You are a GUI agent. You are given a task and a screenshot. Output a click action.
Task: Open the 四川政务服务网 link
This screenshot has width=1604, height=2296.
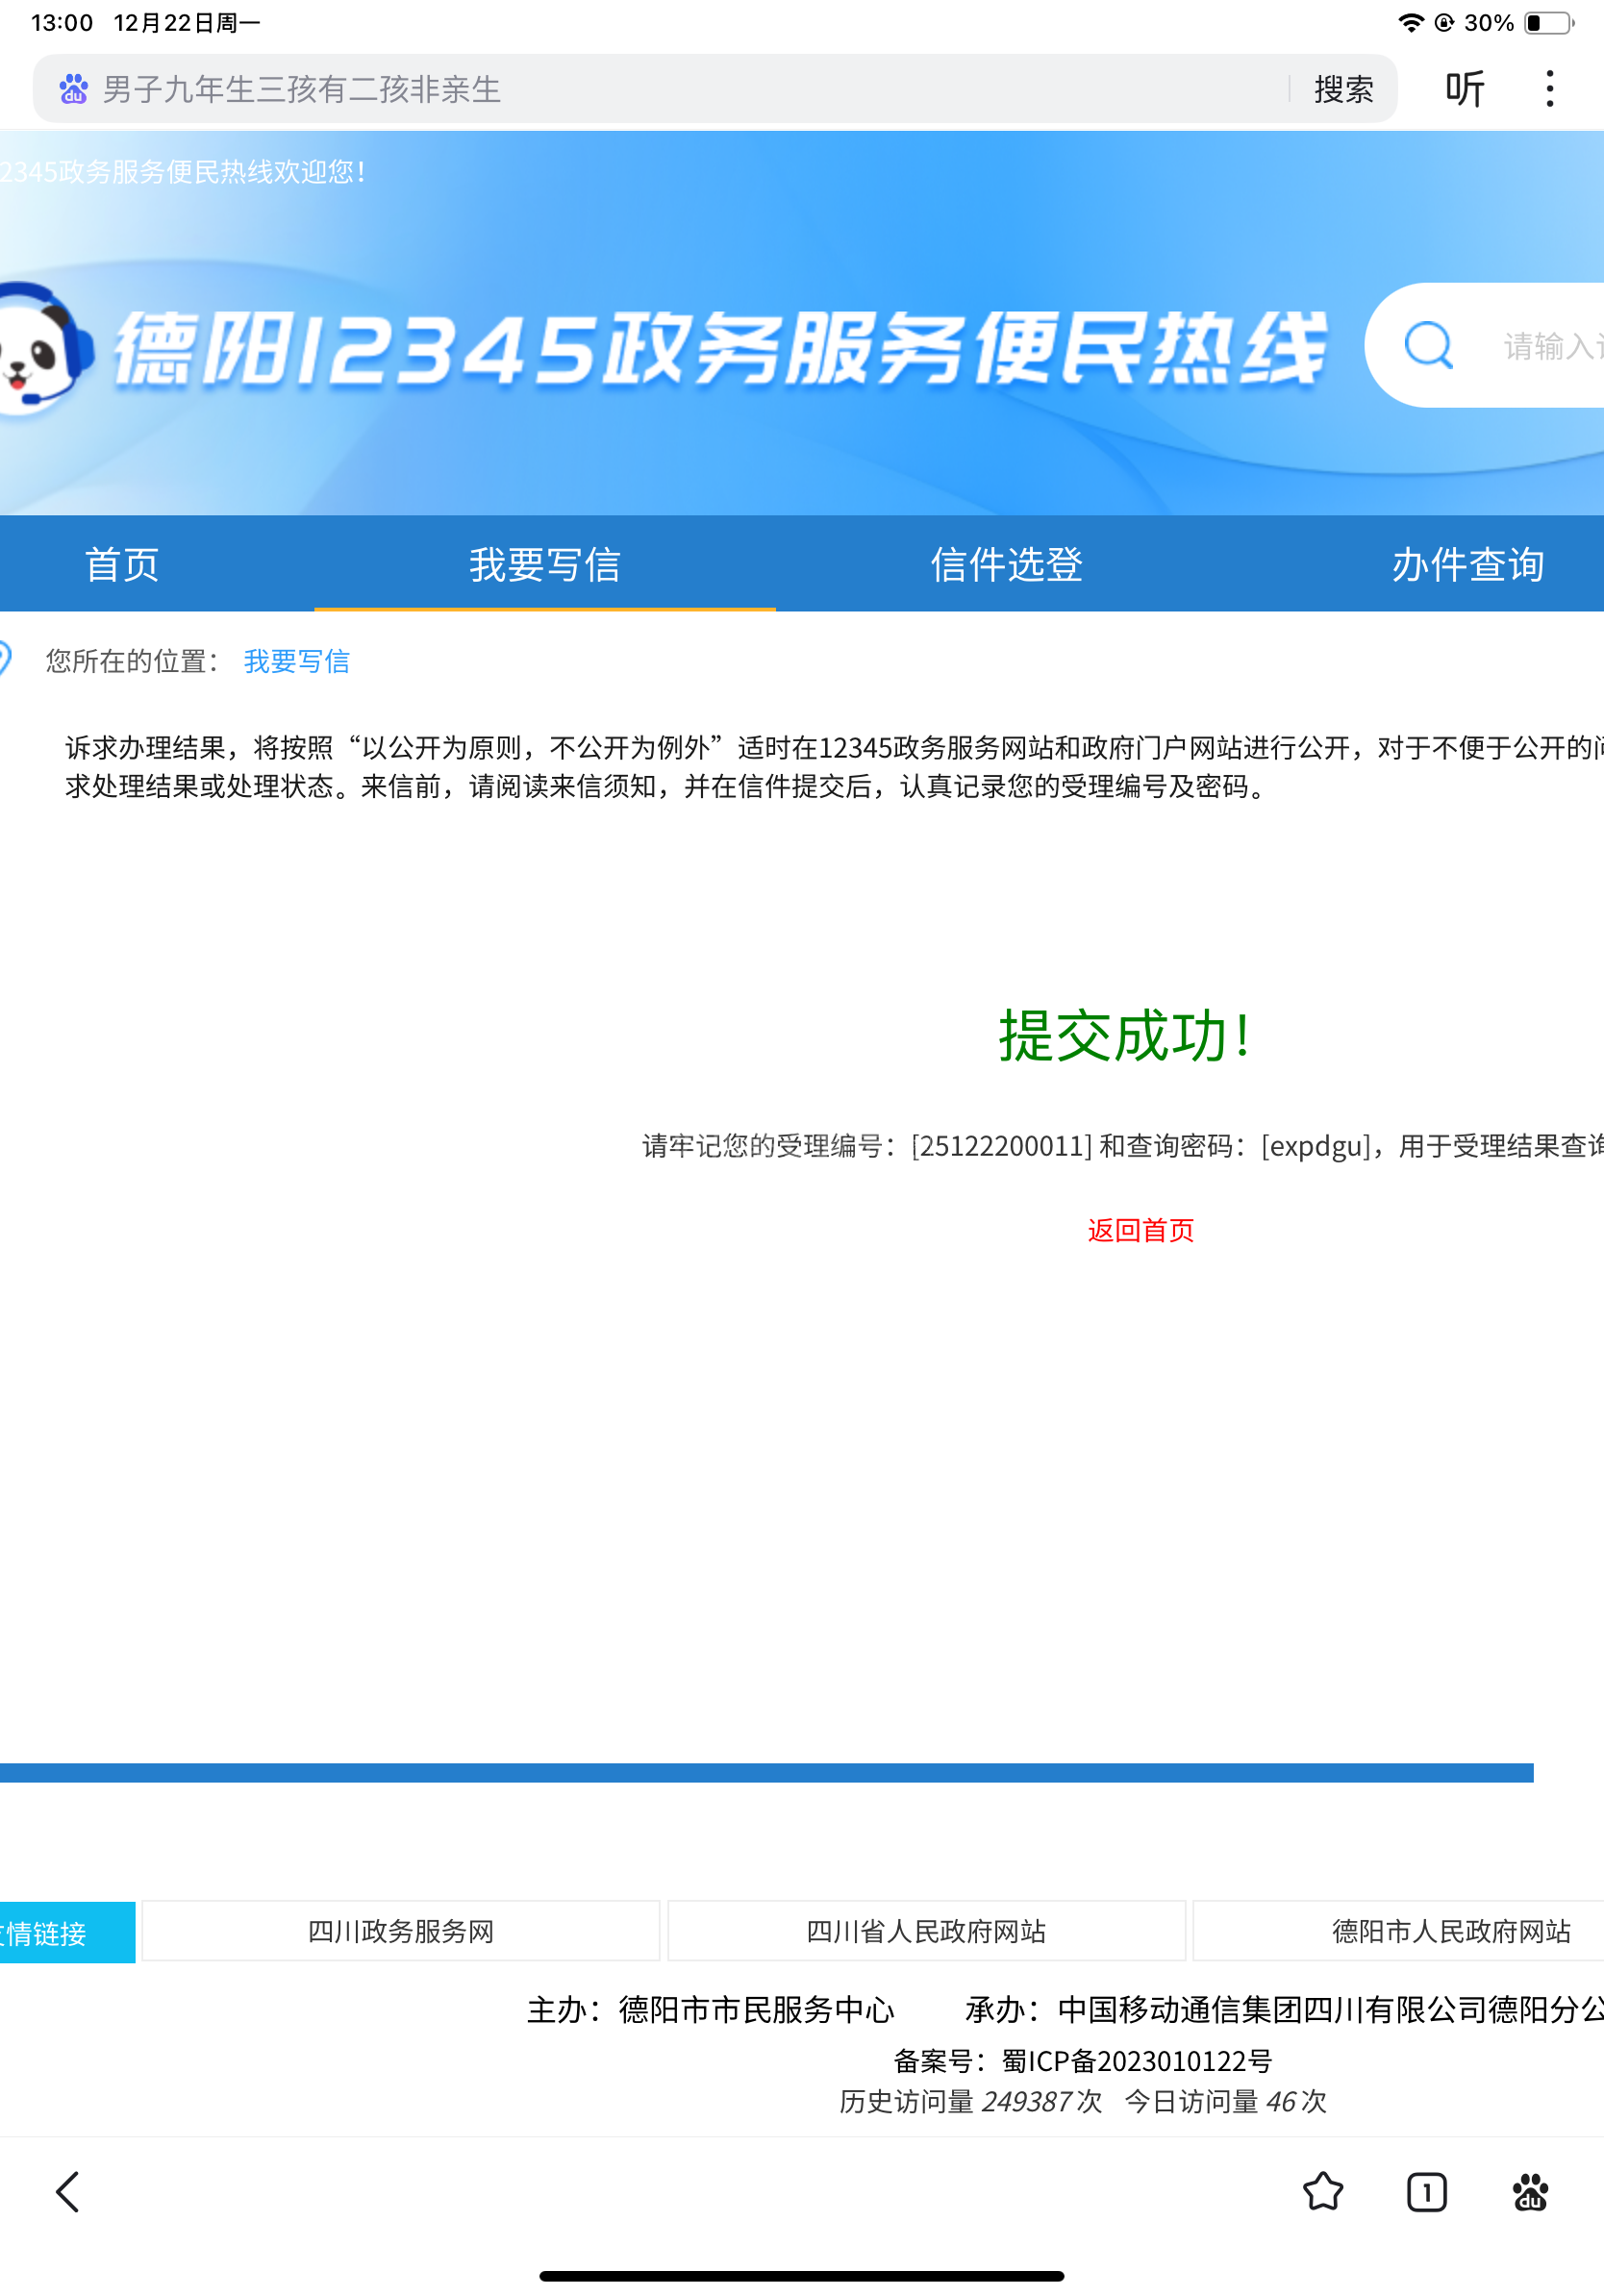click(x=401, y=1931)
